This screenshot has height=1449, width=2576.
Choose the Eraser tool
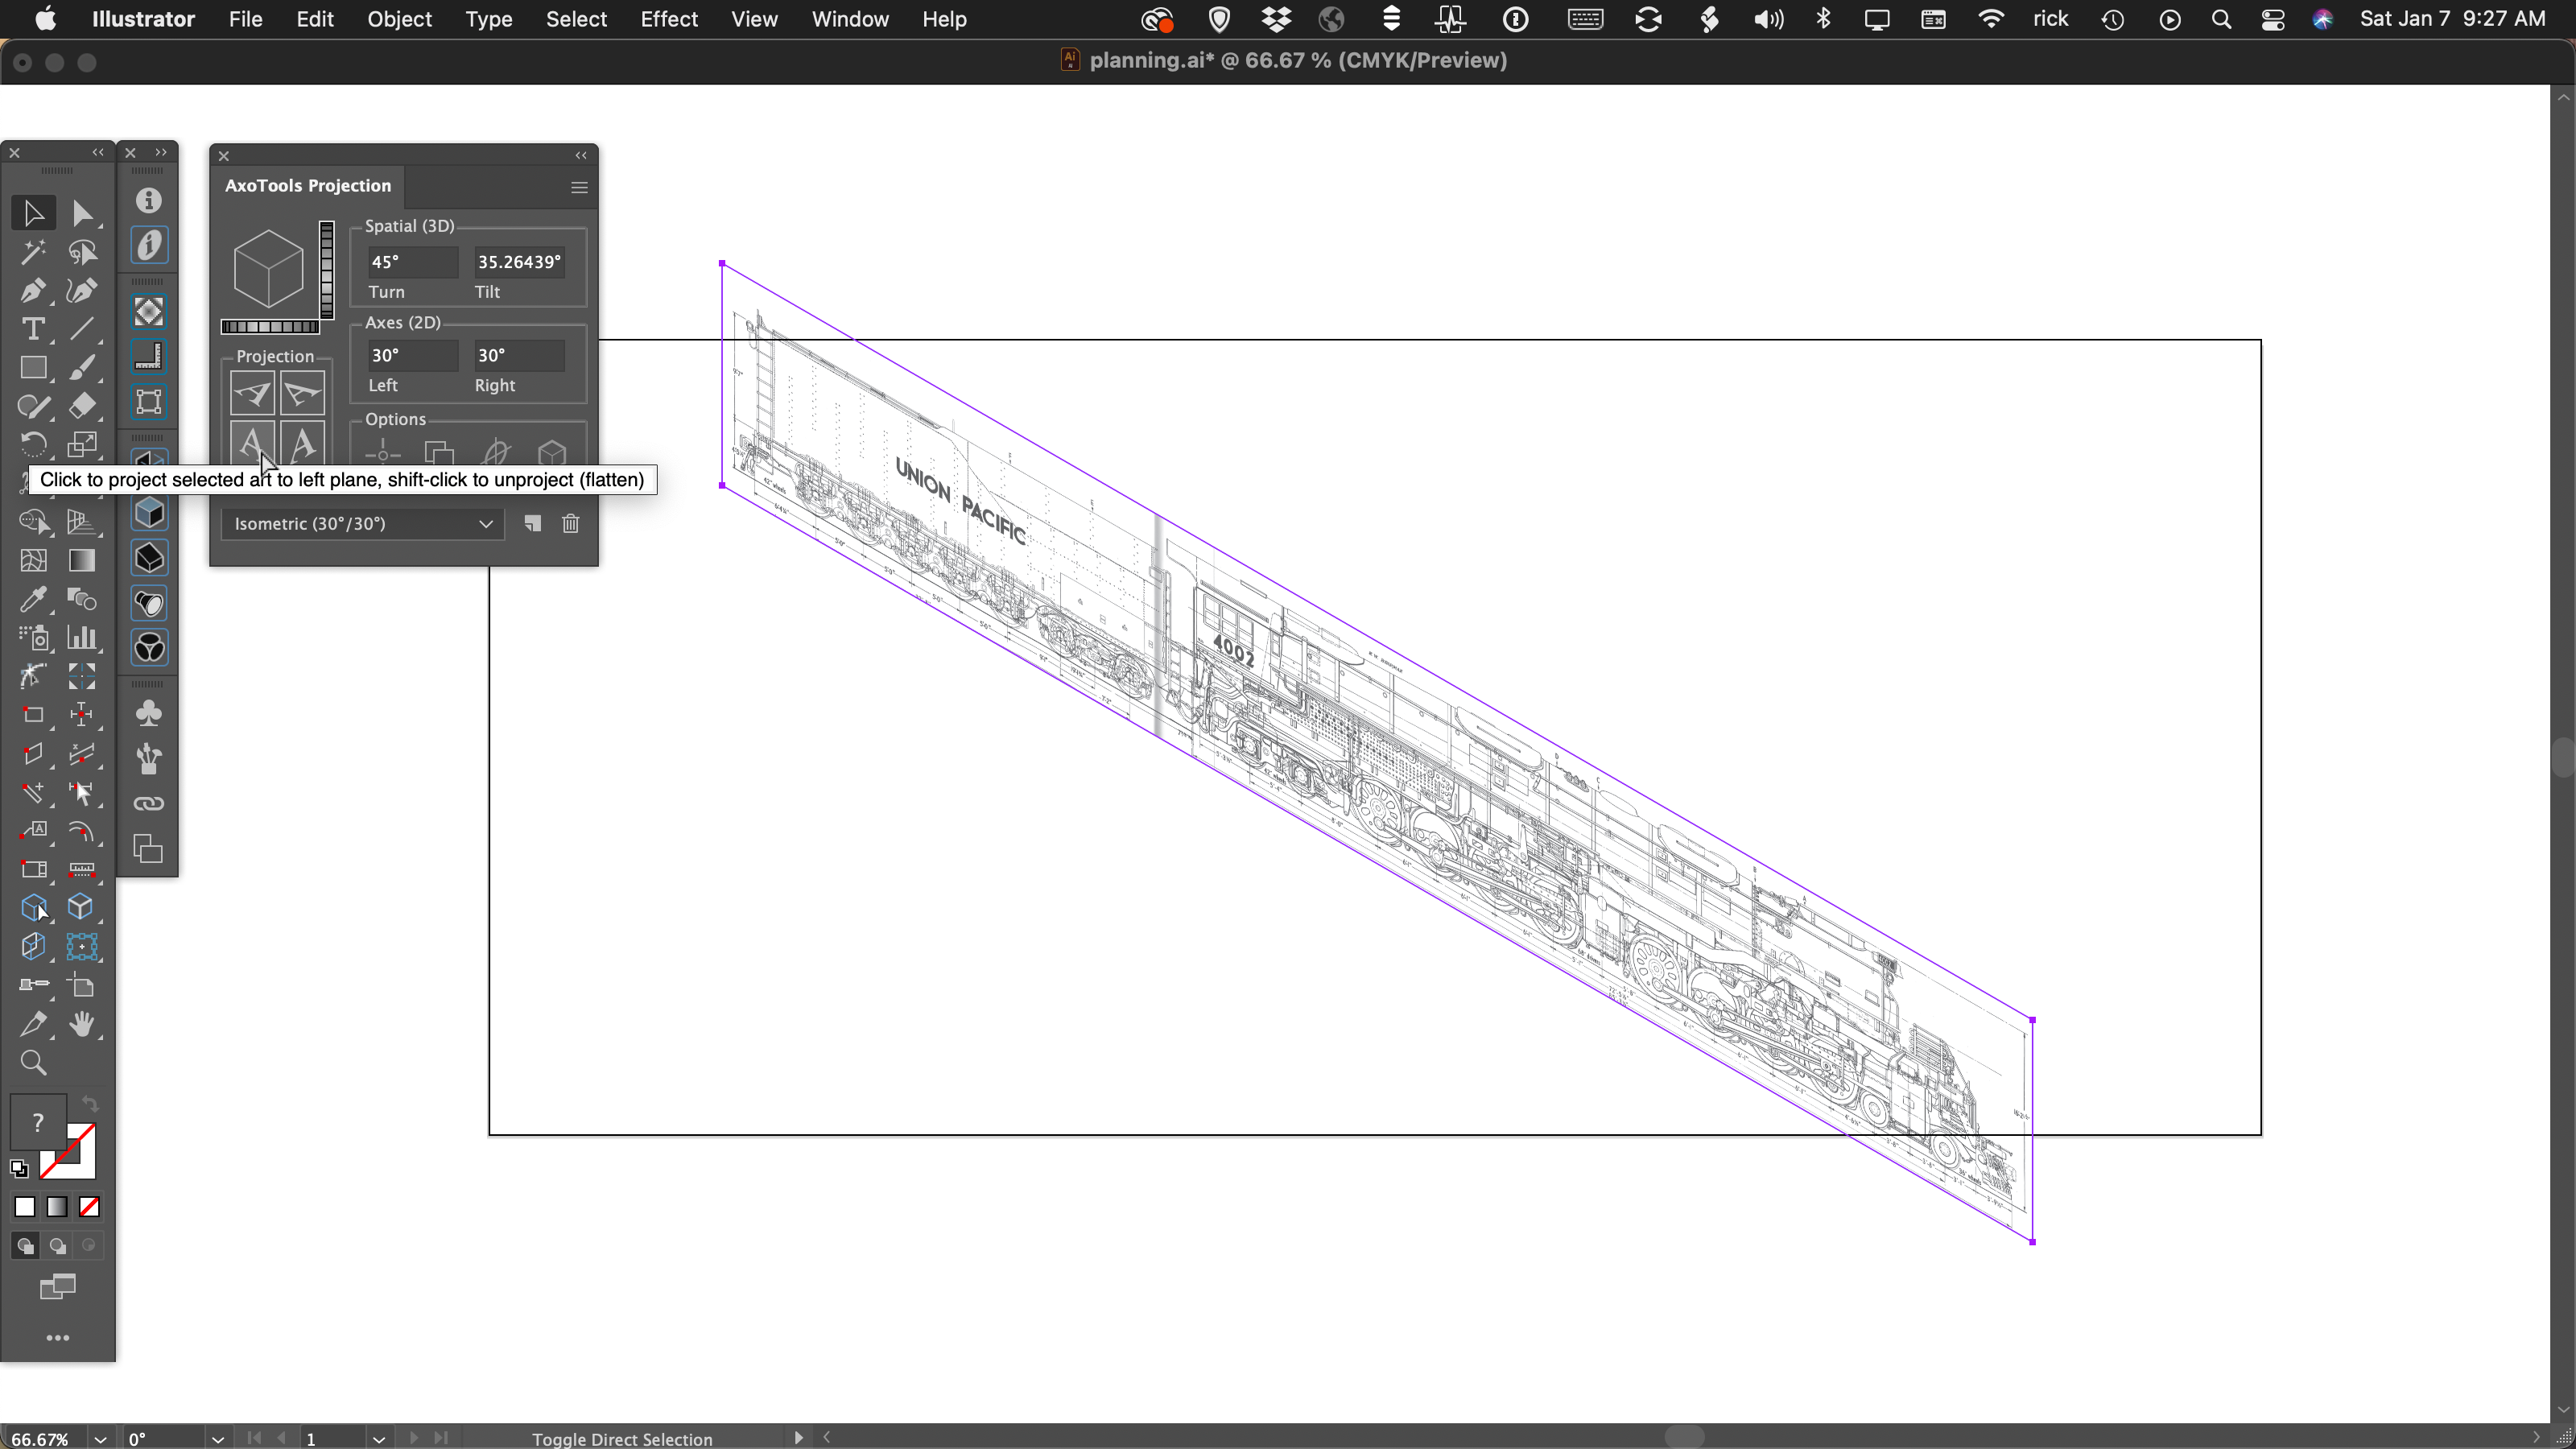82,406
